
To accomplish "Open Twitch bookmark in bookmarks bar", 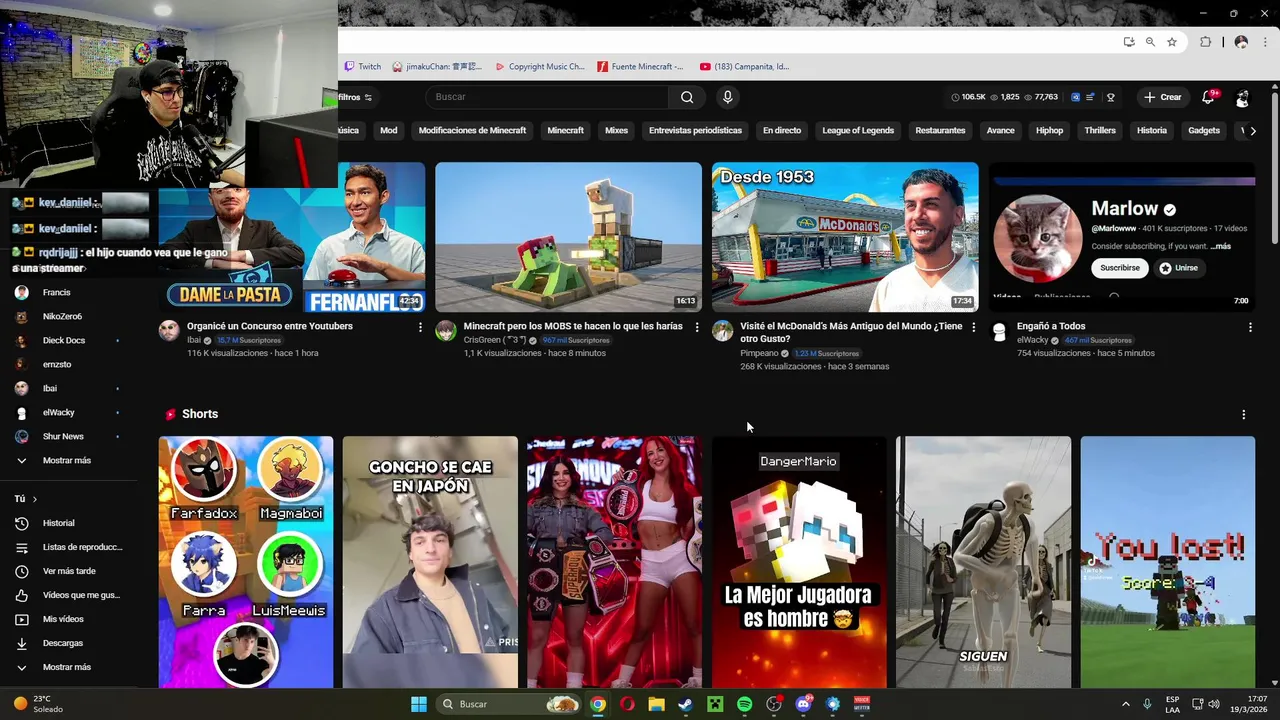I will pyautogui.click(x=363, y=67).
